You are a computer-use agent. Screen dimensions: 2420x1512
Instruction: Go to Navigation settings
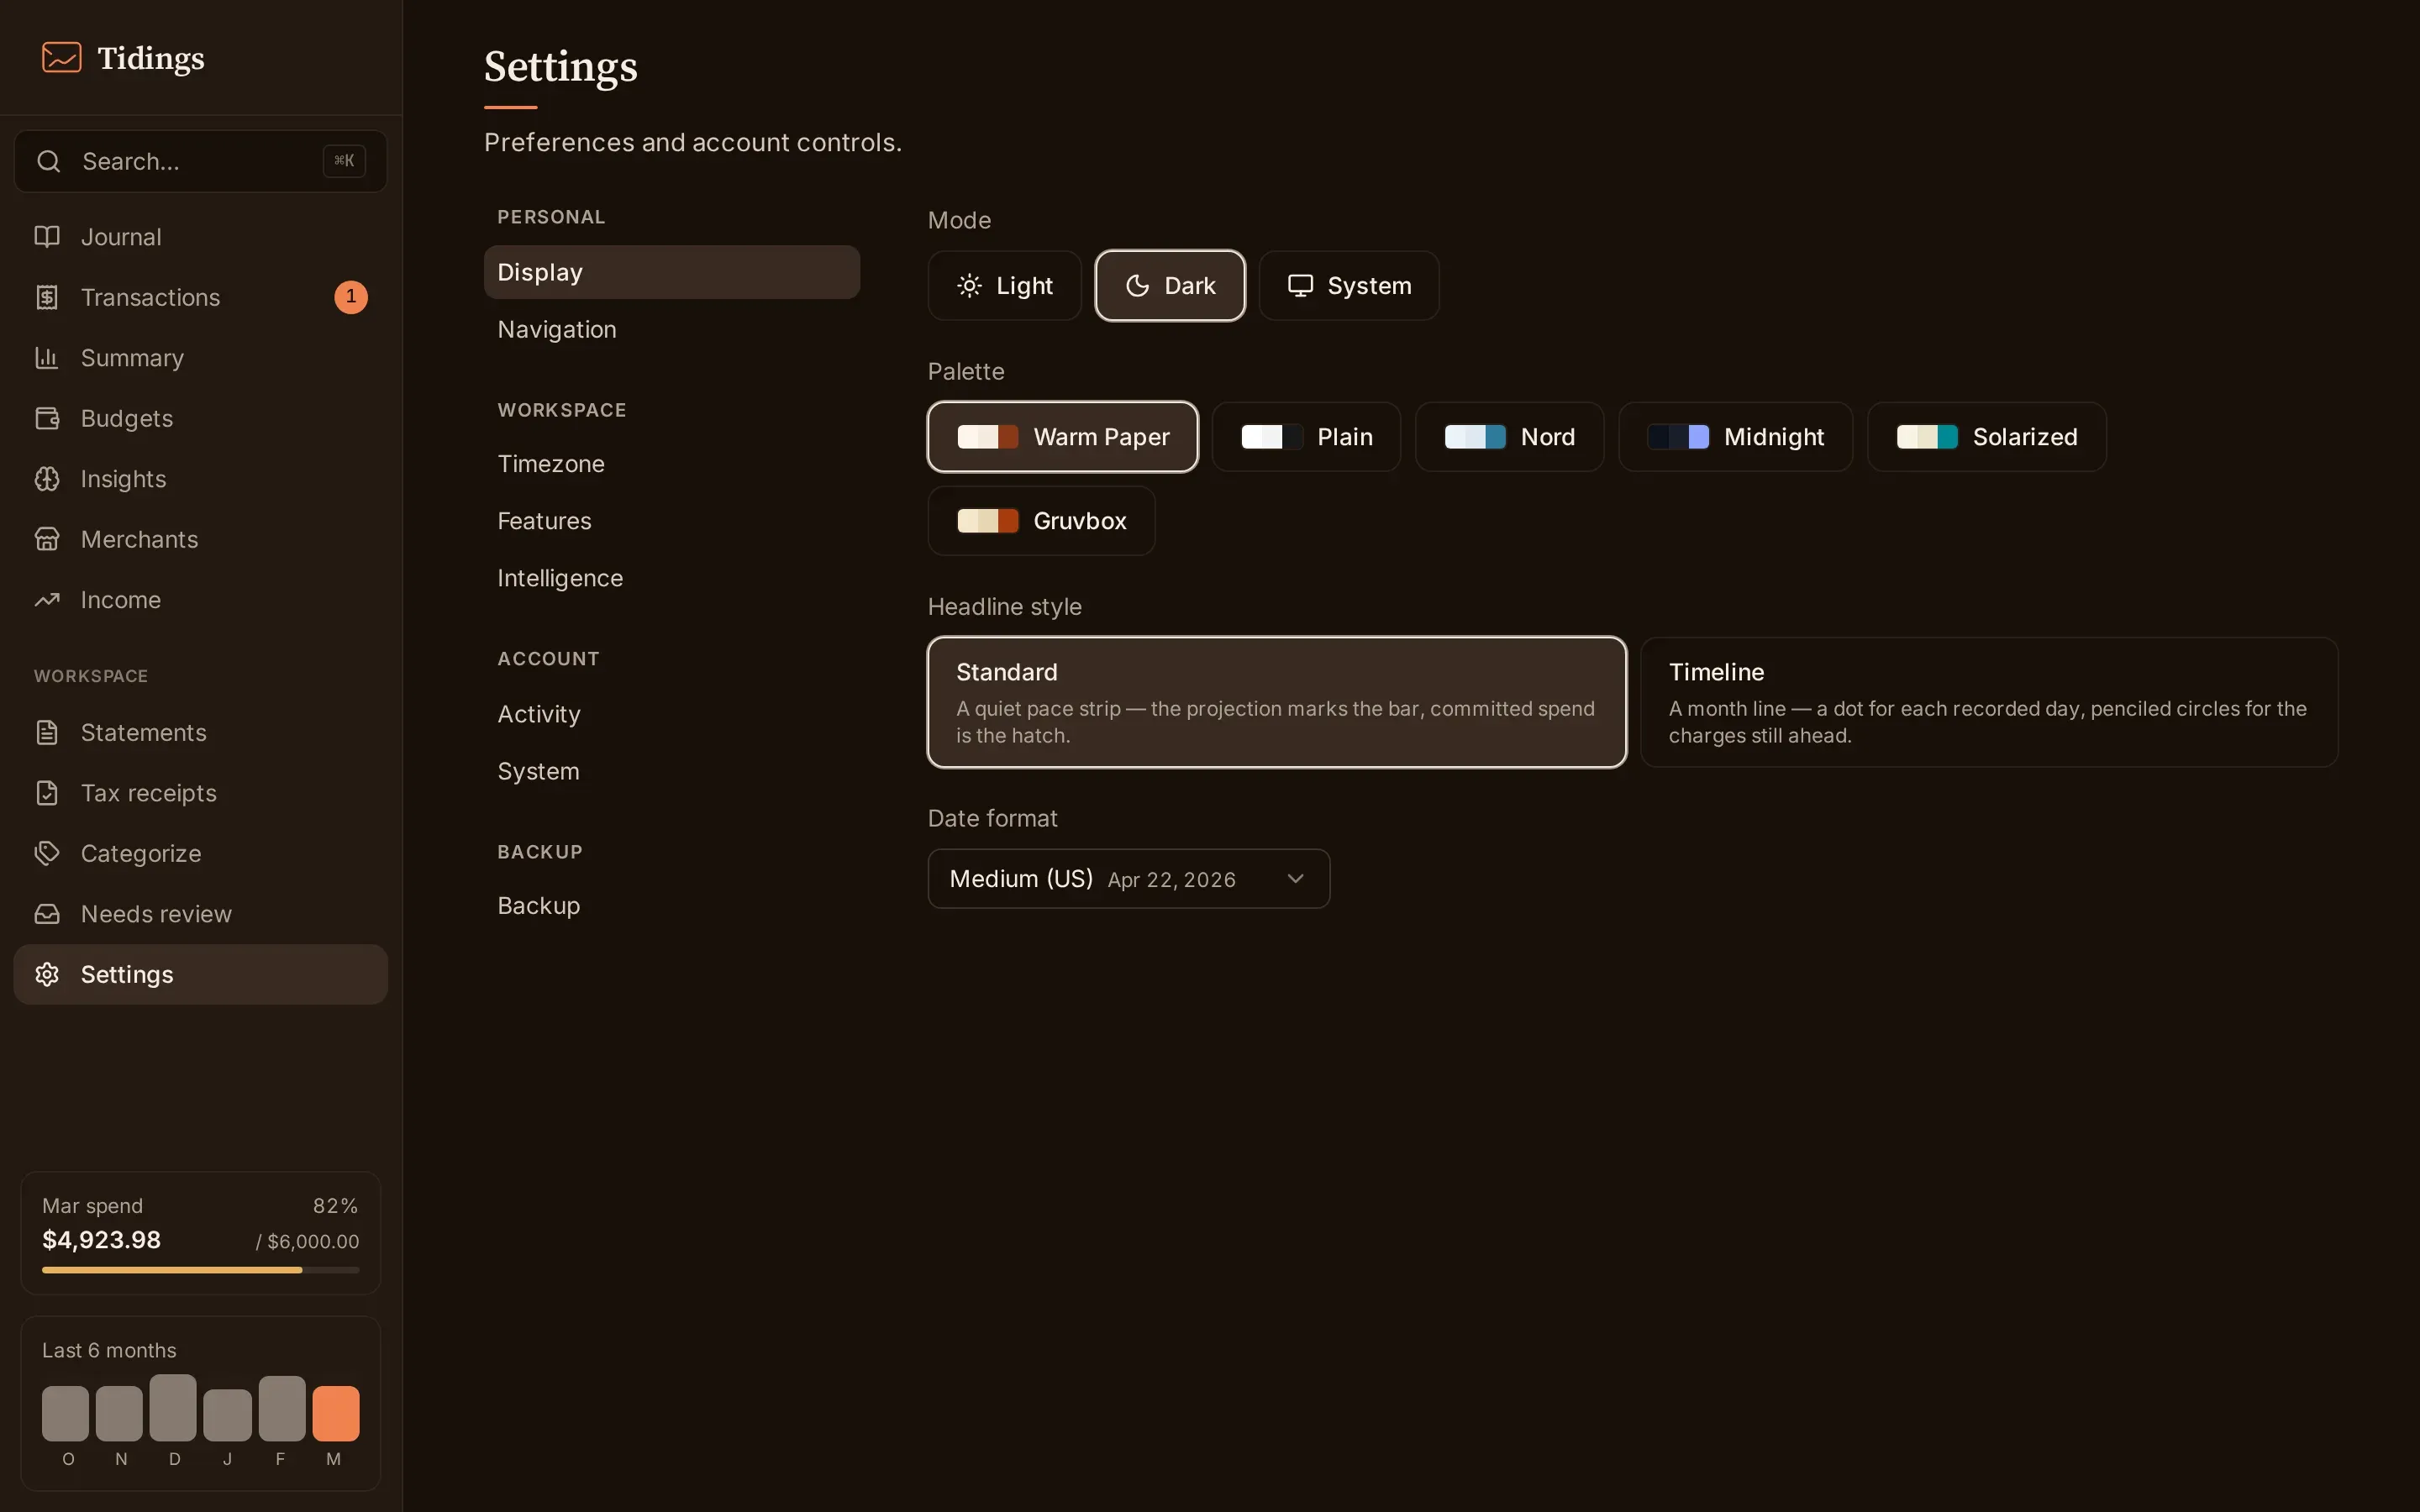(x=671, y=329)
